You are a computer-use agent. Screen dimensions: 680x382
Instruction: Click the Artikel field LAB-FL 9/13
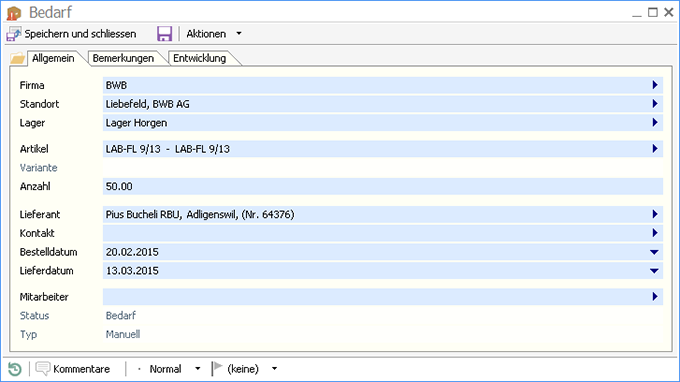pos(382,149)
